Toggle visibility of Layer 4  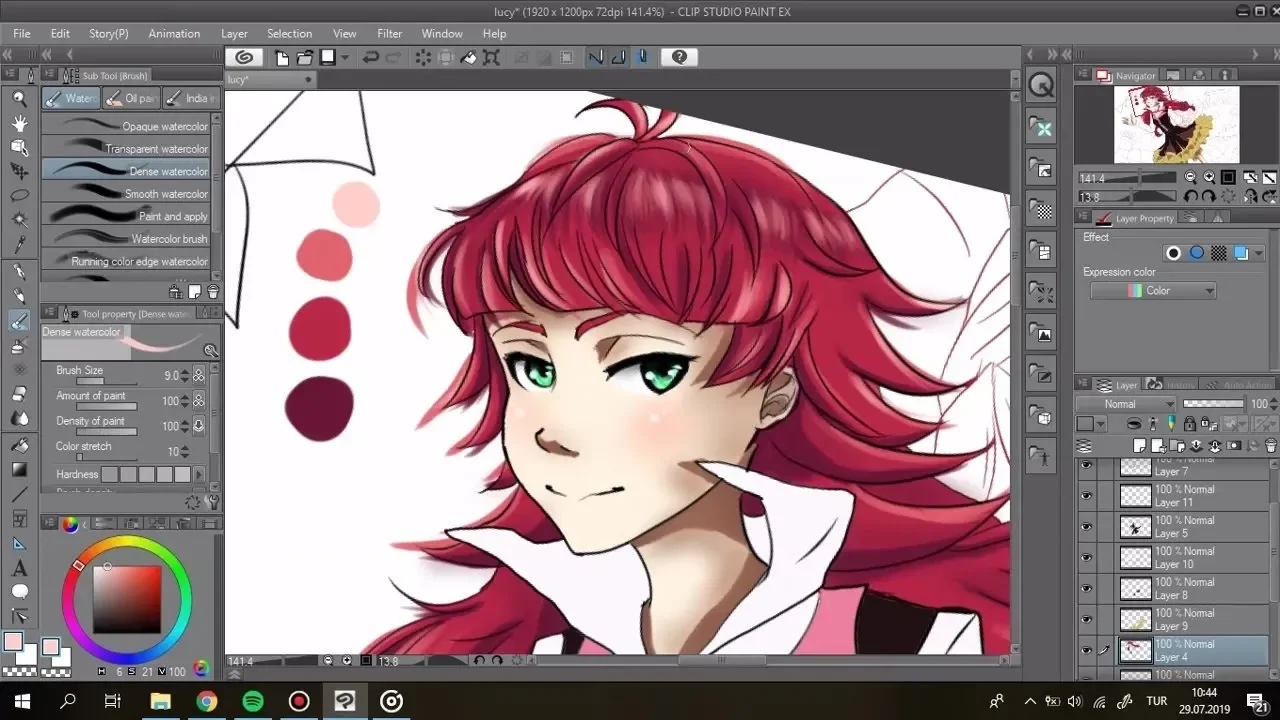coord(1086,651)
